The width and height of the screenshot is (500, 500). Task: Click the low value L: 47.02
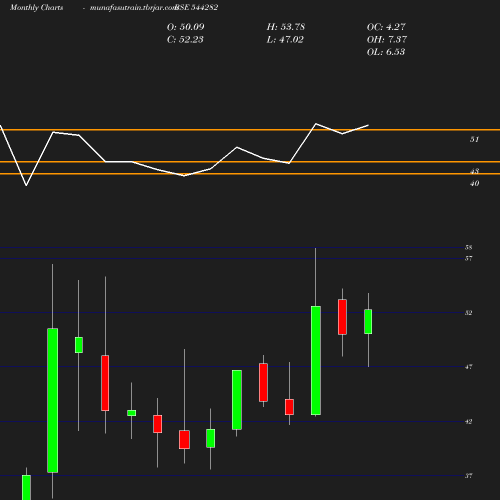click(x=285, y=40)
